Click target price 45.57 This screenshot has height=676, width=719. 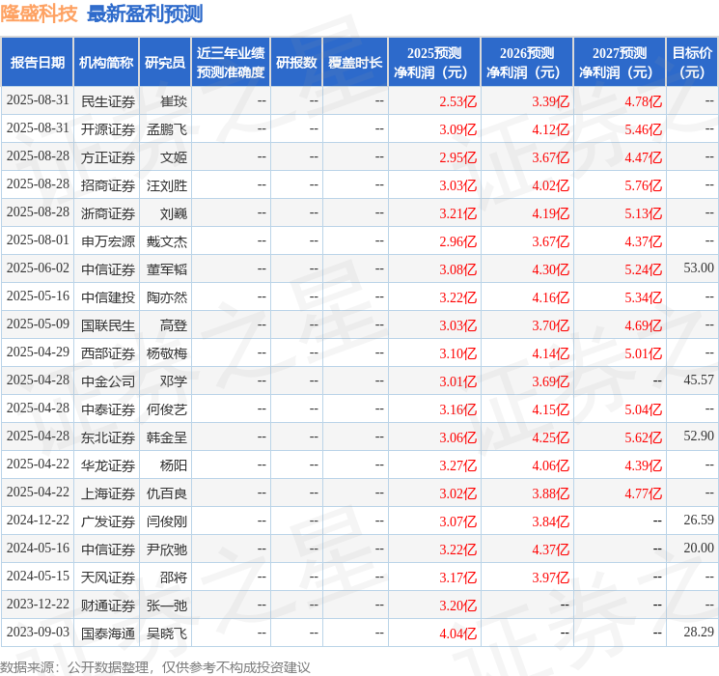click(x=698, y=380)
